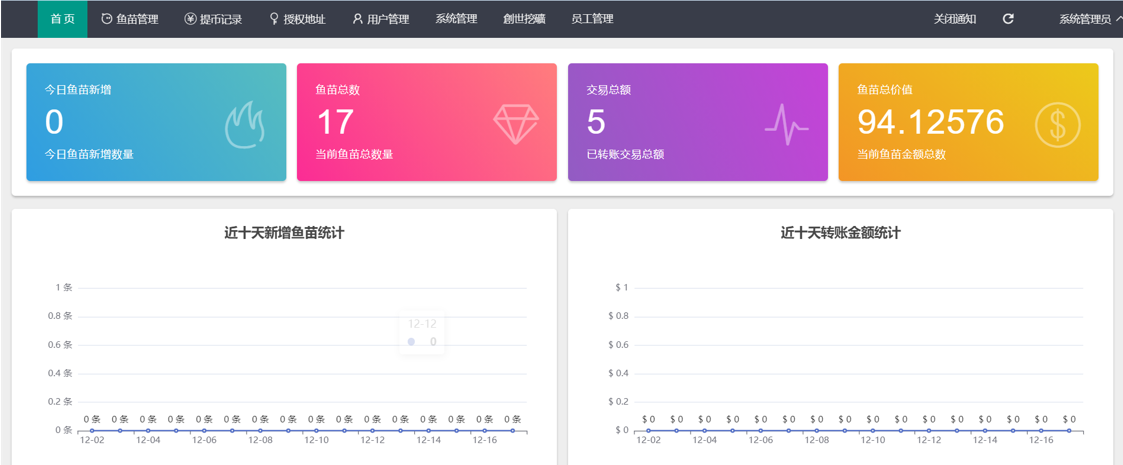Click the flame icon on today's new fry card
Viewport: 1123px width, 465px height.
tap(244, 123)
